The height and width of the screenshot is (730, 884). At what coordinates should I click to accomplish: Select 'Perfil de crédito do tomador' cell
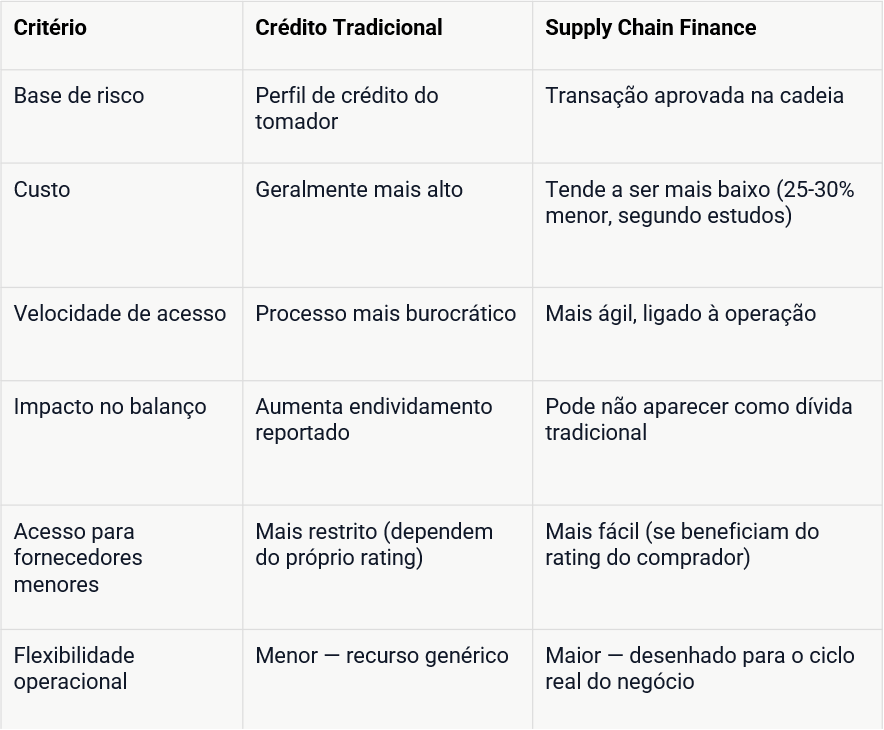click(387, 117)
